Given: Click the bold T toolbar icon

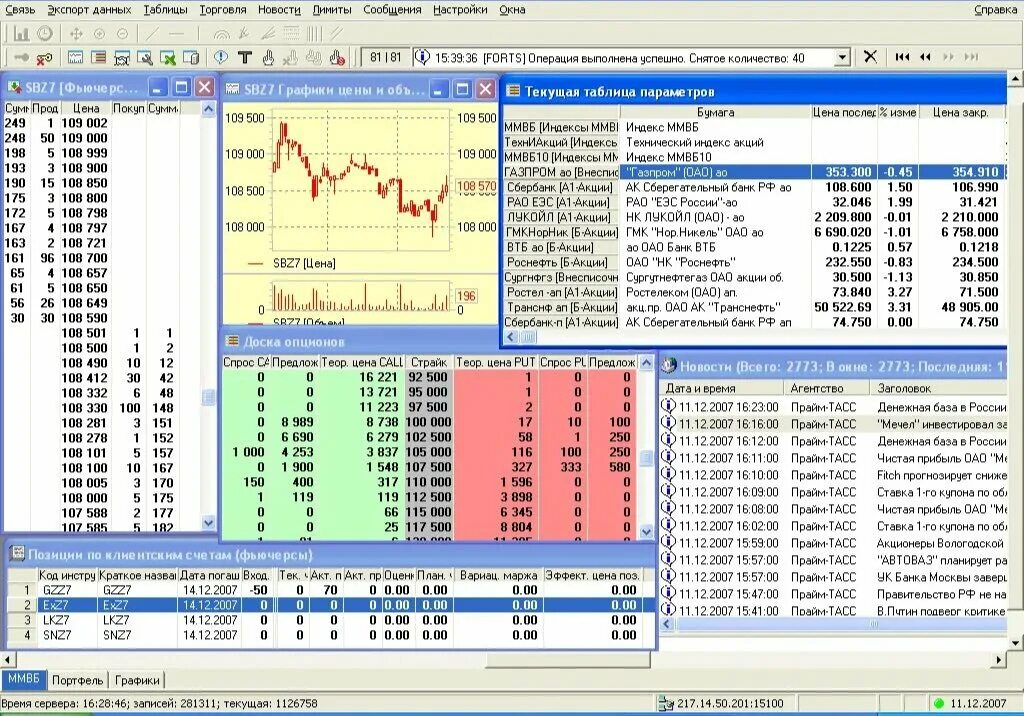Looking at the screenshot, I should 245,57.
